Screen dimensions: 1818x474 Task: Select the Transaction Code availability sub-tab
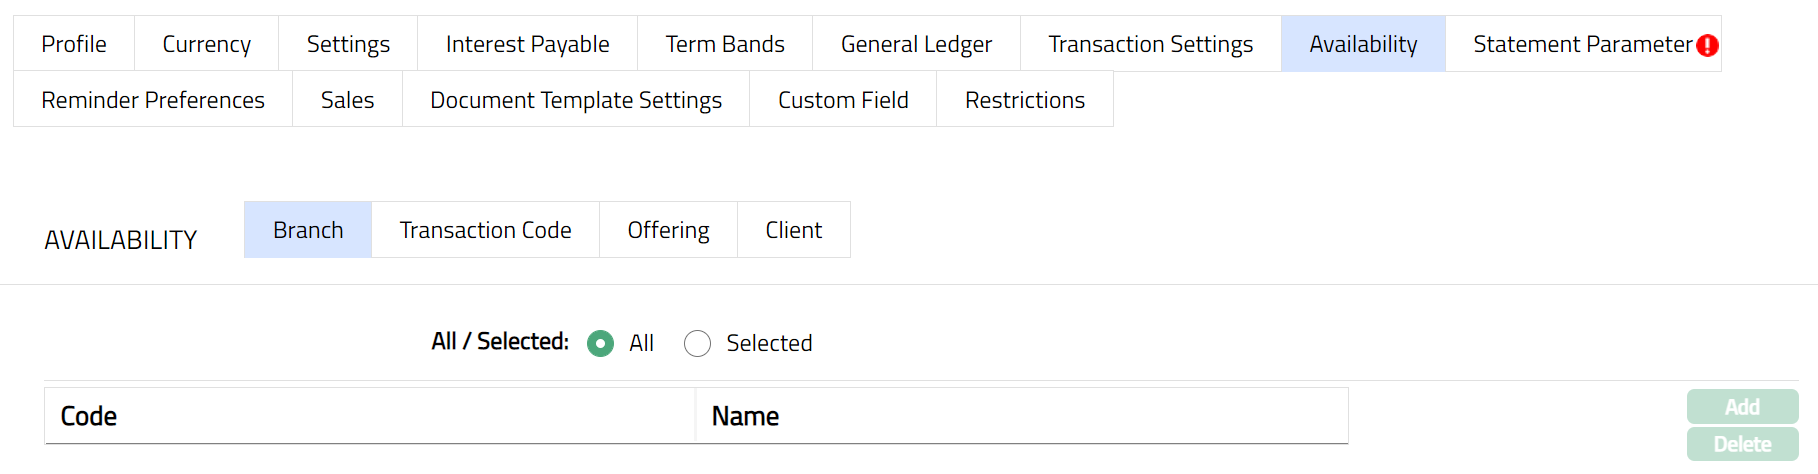pyautogui.click(x=485, y=230)
